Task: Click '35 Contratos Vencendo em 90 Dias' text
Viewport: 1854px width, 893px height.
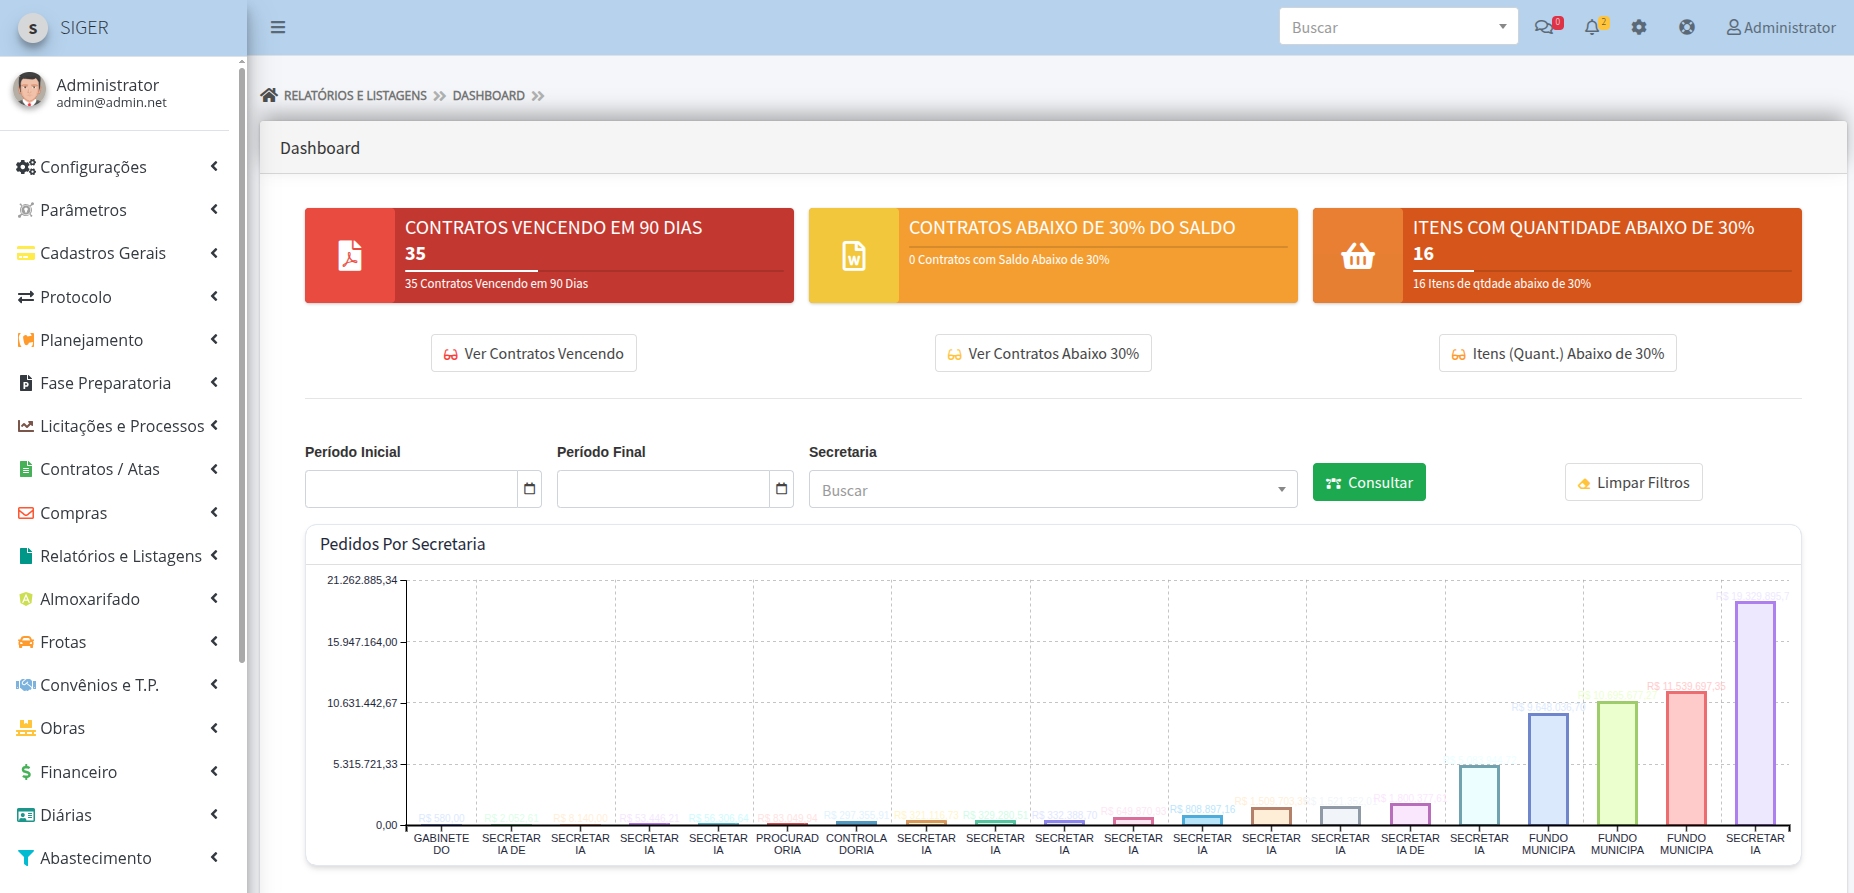Action: 496,284
